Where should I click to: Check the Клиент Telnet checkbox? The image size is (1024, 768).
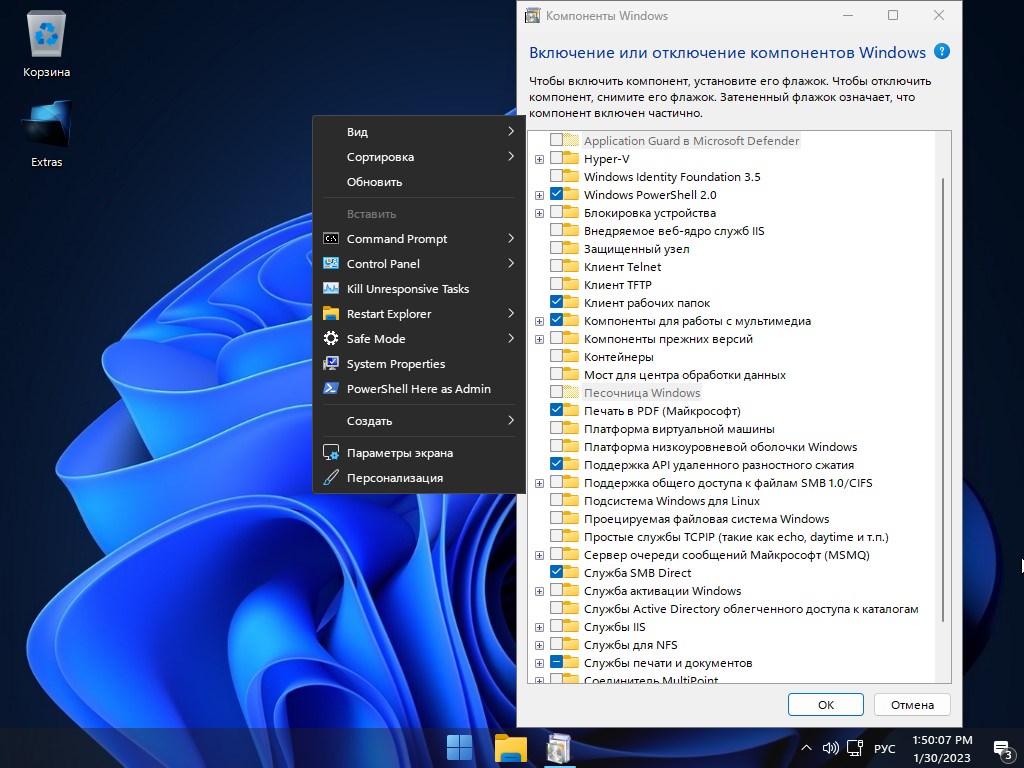(x=557, y=266)
